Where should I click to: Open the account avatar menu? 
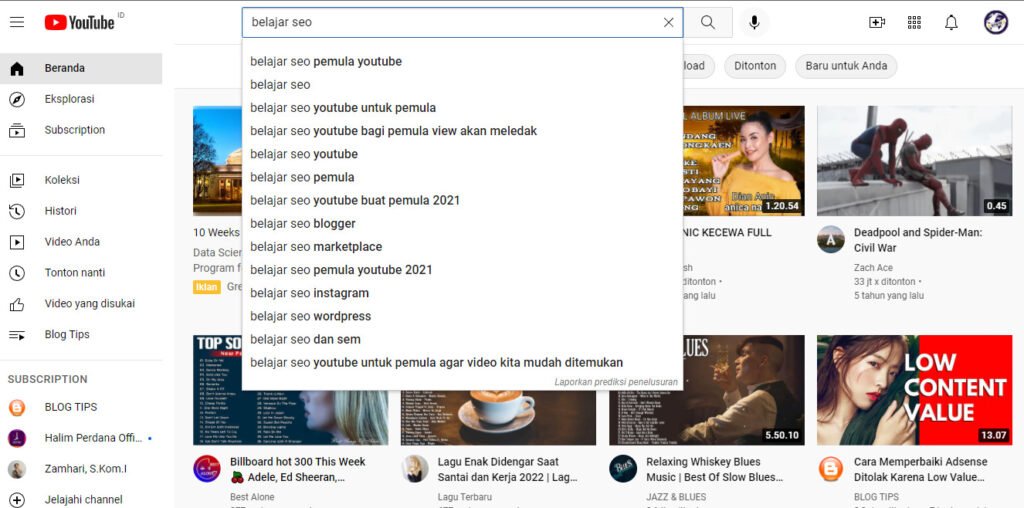996,22
